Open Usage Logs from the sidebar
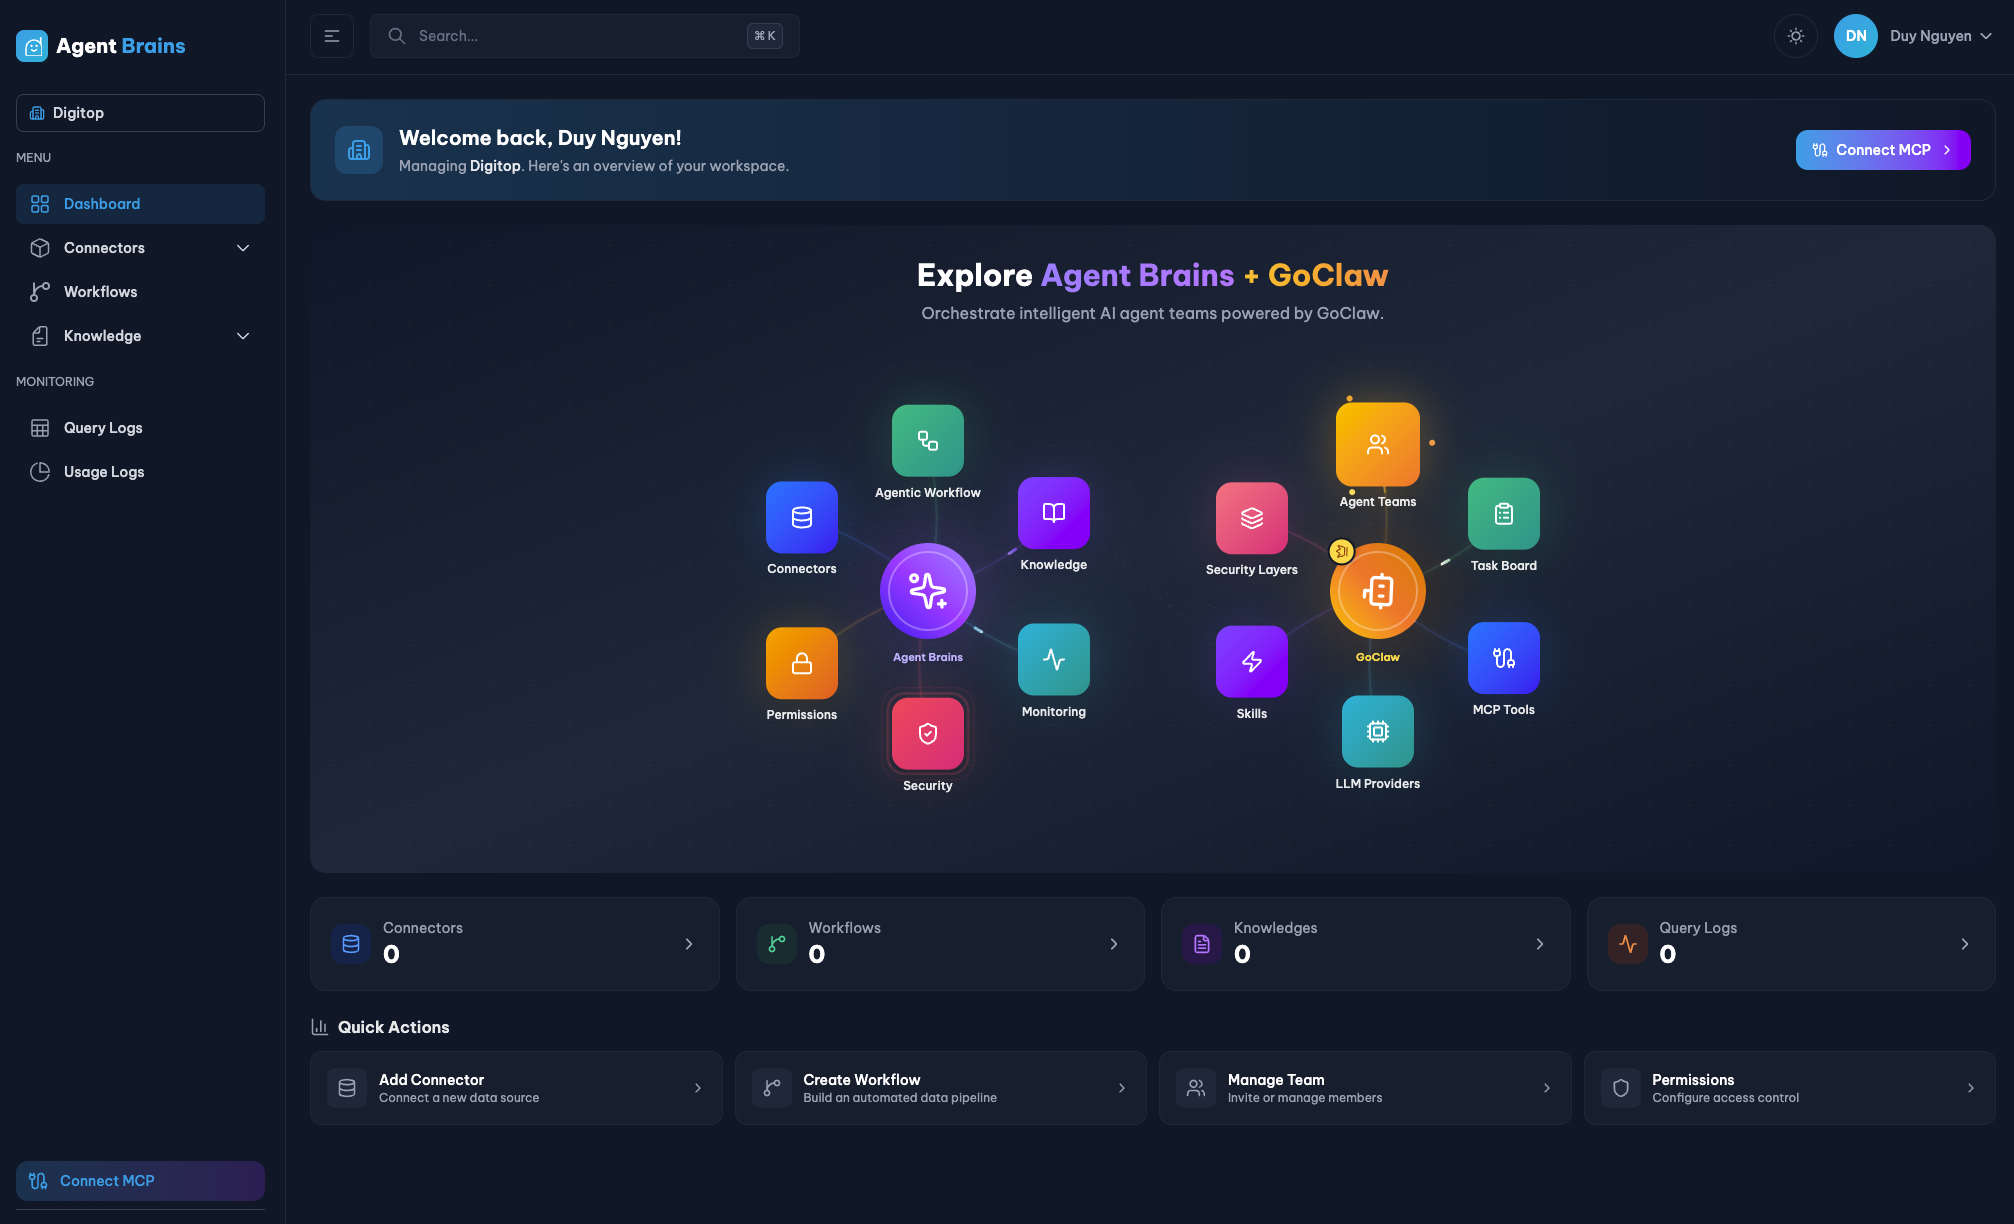 (103, 471)
